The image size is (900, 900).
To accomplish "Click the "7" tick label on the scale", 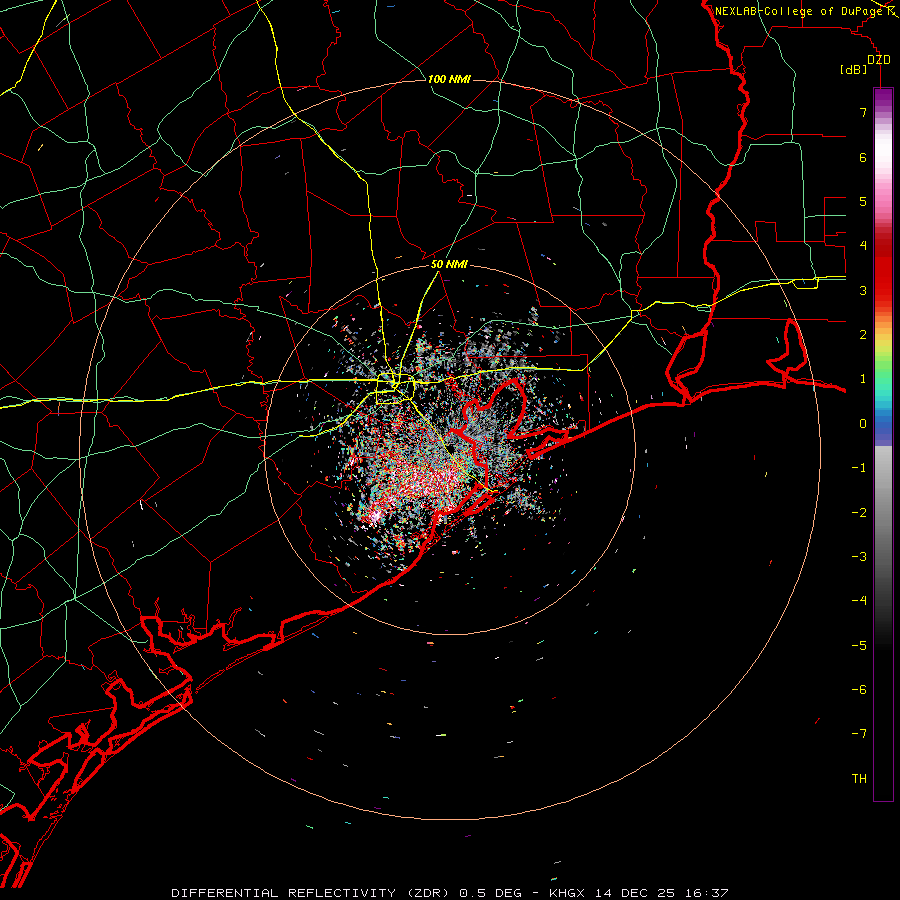I will click(863, 112).
